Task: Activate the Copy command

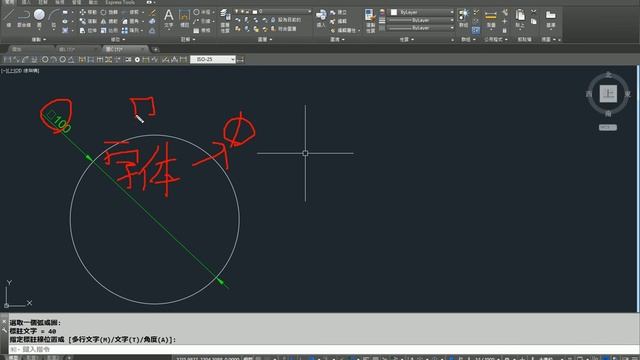Action: coord(88,21)
